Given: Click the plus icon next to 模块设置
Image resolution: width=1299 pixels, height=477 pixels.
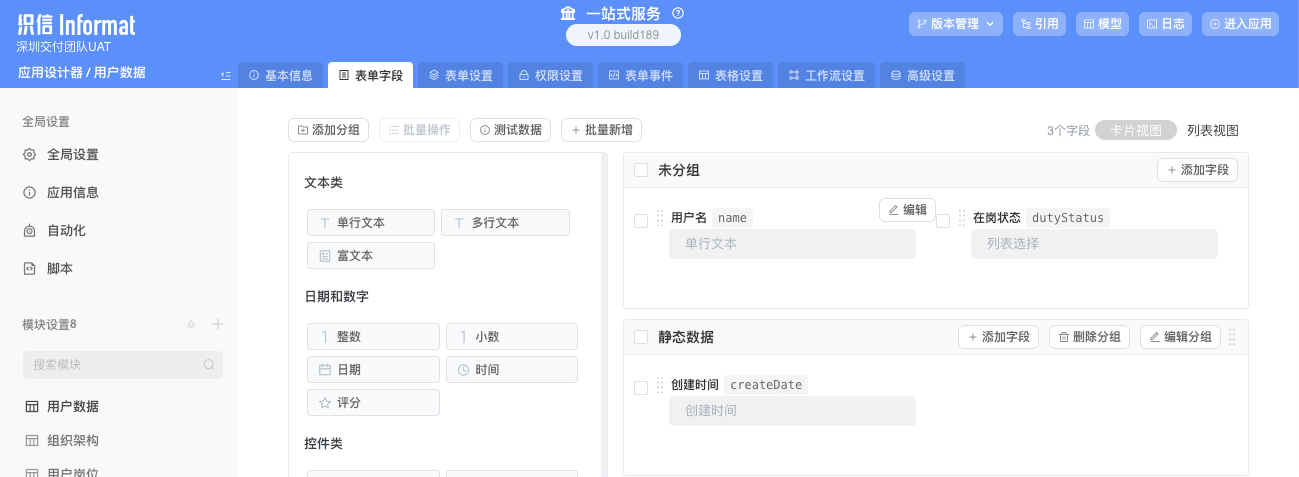Looking at the screenshot, I should pyautogui.click(x=218, y=324).
